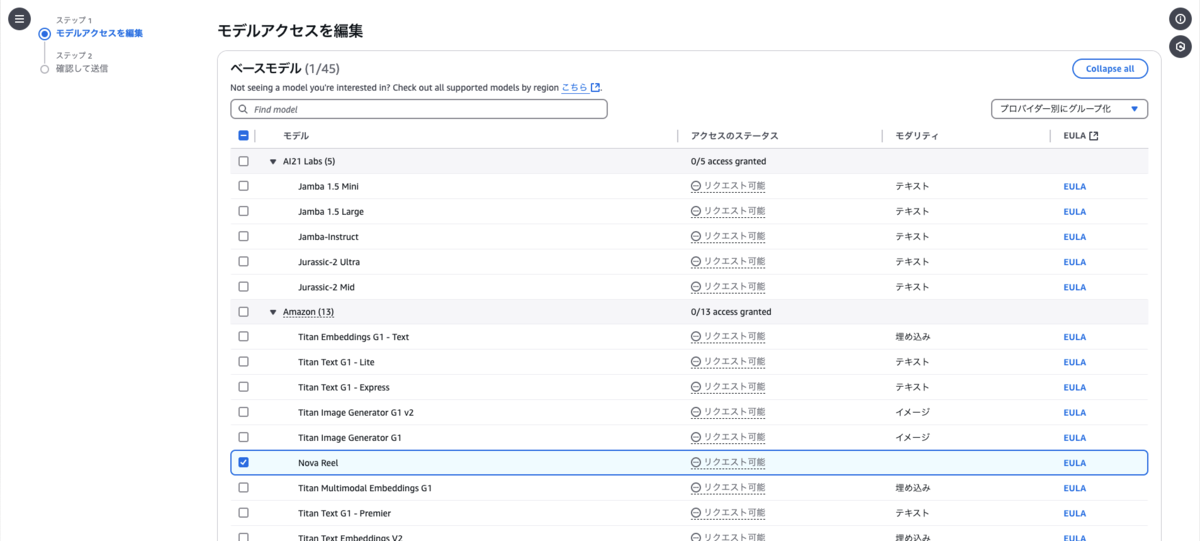Go to step 2 確認して送信
The width and height of the screenshot is (1200, 541).
(x=82, y=69)
